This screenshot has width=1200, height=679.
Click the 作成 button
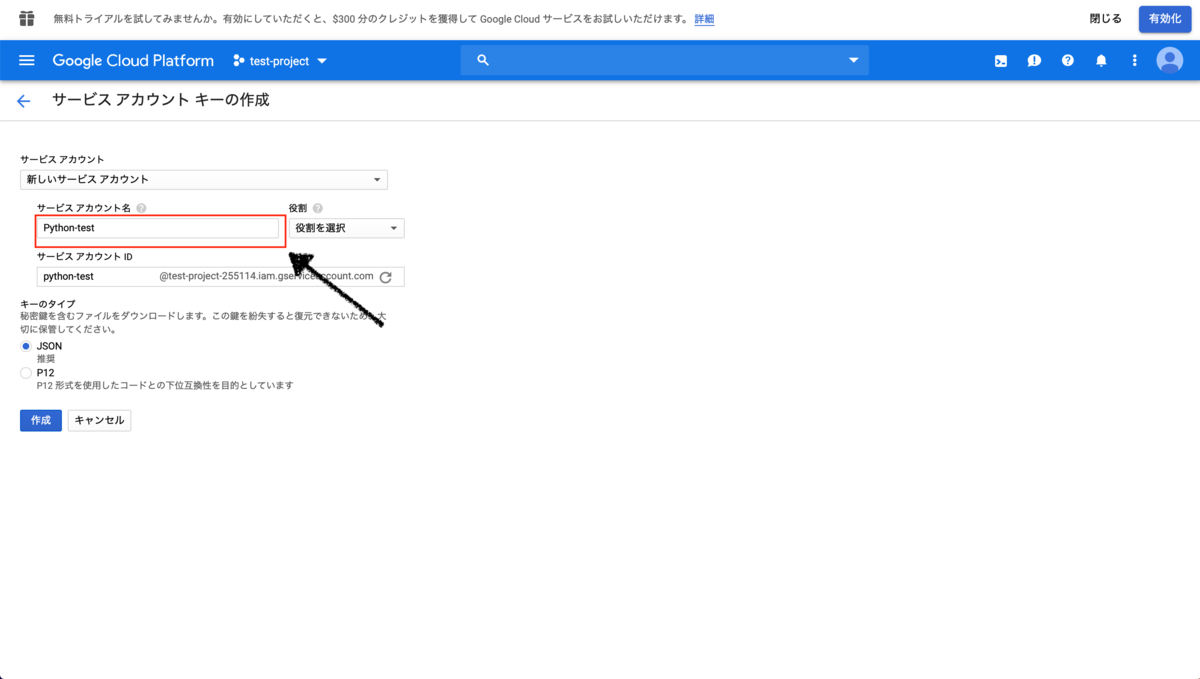[41, 420]
